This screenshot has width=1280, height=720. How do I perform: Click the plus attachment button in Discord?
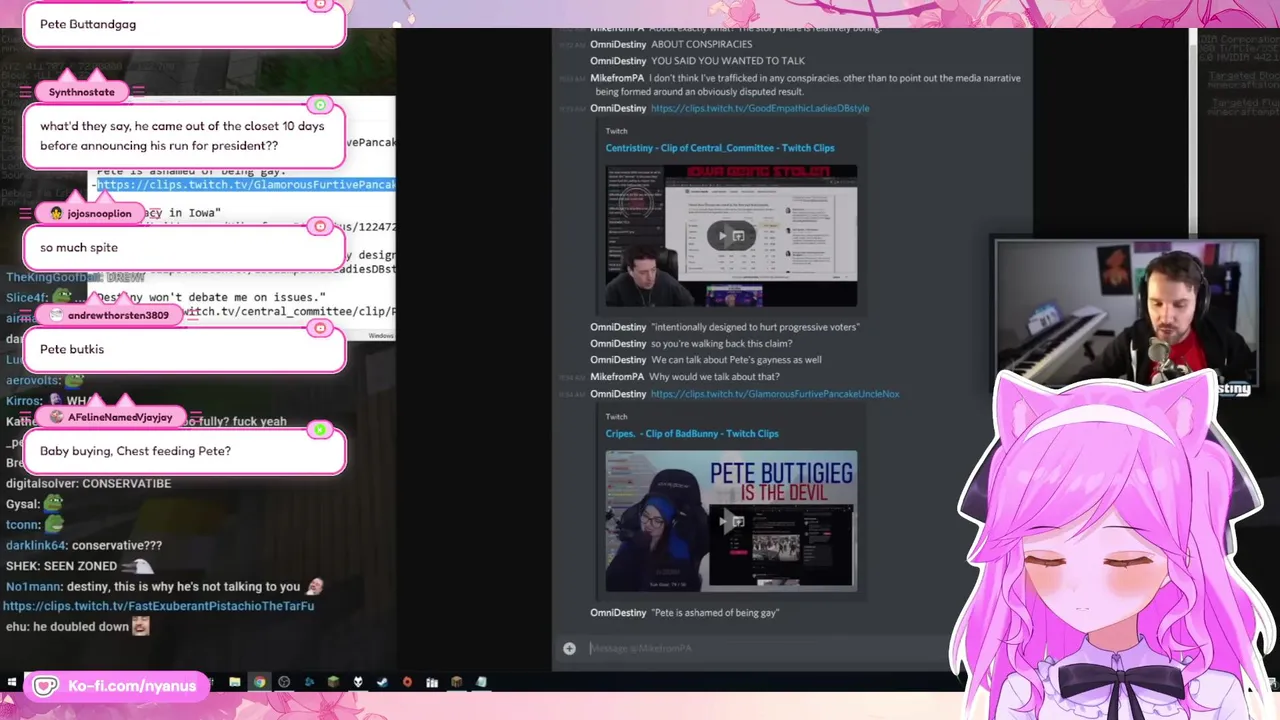tap(569, 648)
